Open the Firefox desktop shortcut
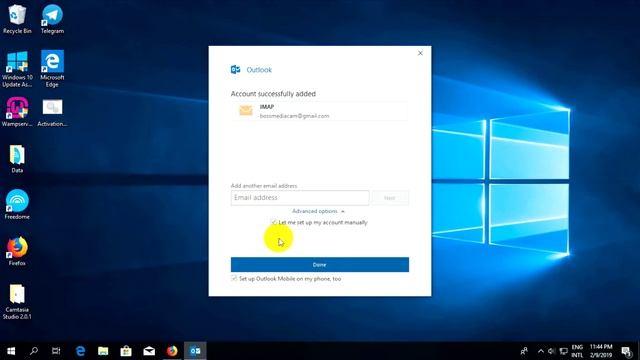 click(x=17, y=251)
